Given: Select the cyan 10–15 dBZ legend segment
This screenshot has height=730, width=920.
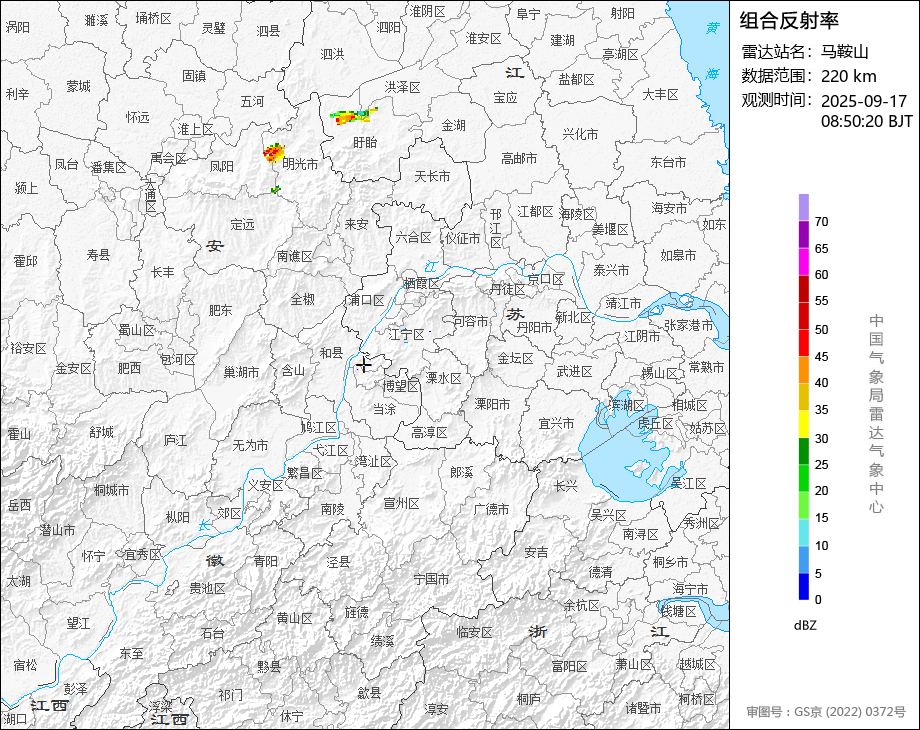Looking at the screenshot, I should point(804,533).
